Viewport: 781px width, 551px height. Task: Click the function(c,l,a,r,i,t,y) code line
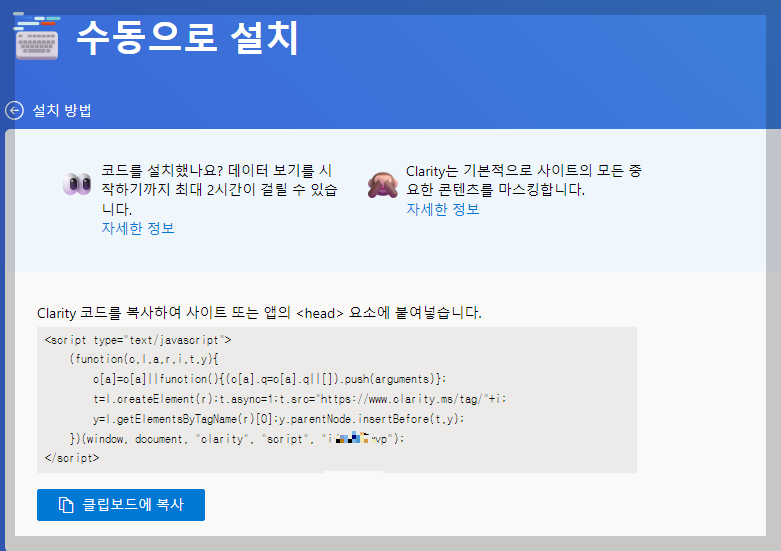point(144,359)
